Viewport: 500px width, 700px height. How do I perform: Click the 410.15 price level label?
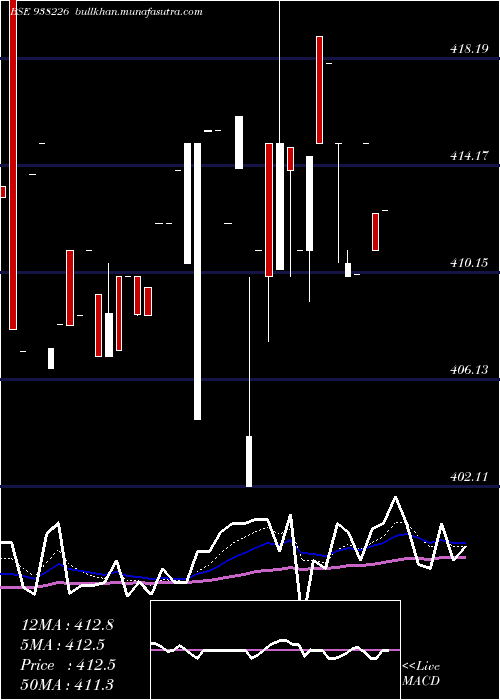(x=469, y=263)
